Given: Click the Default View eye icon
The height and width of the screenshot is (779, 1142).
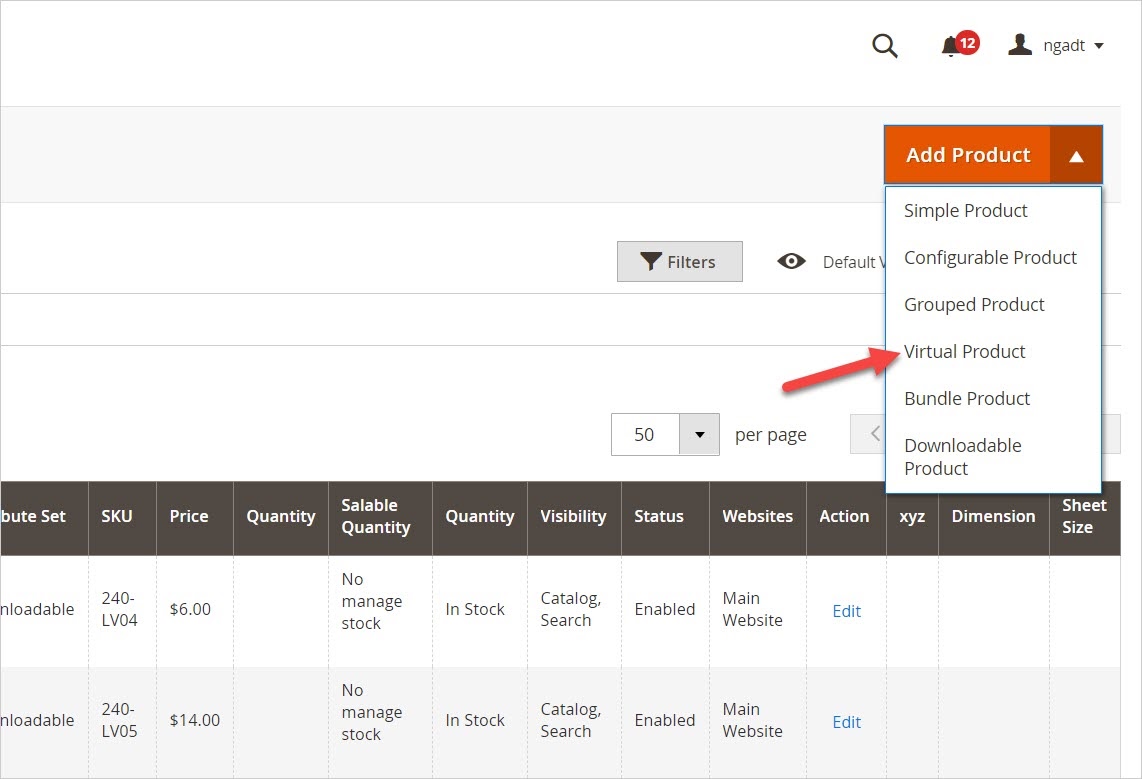Looking at the screenshot, I should pos(792,261).
